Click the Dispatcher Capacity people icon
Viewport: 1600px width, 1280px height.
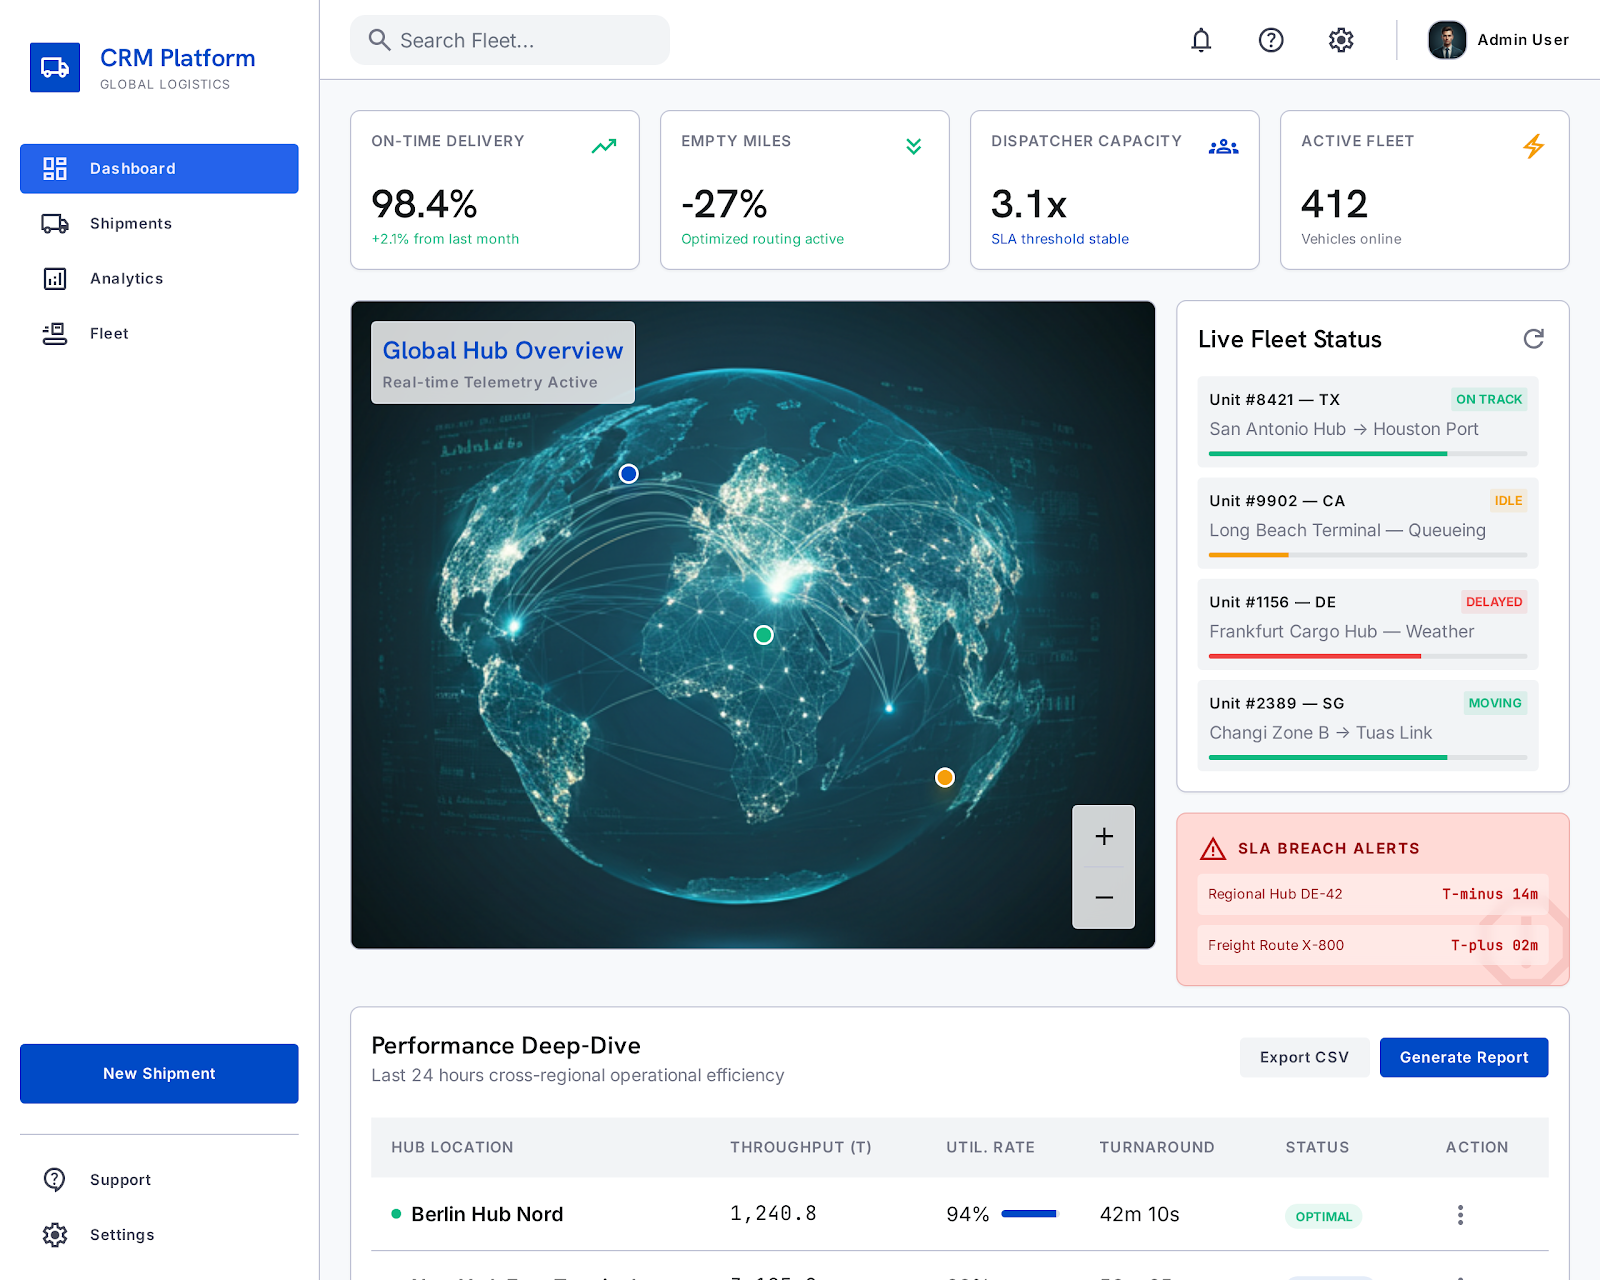(1224, 147)
